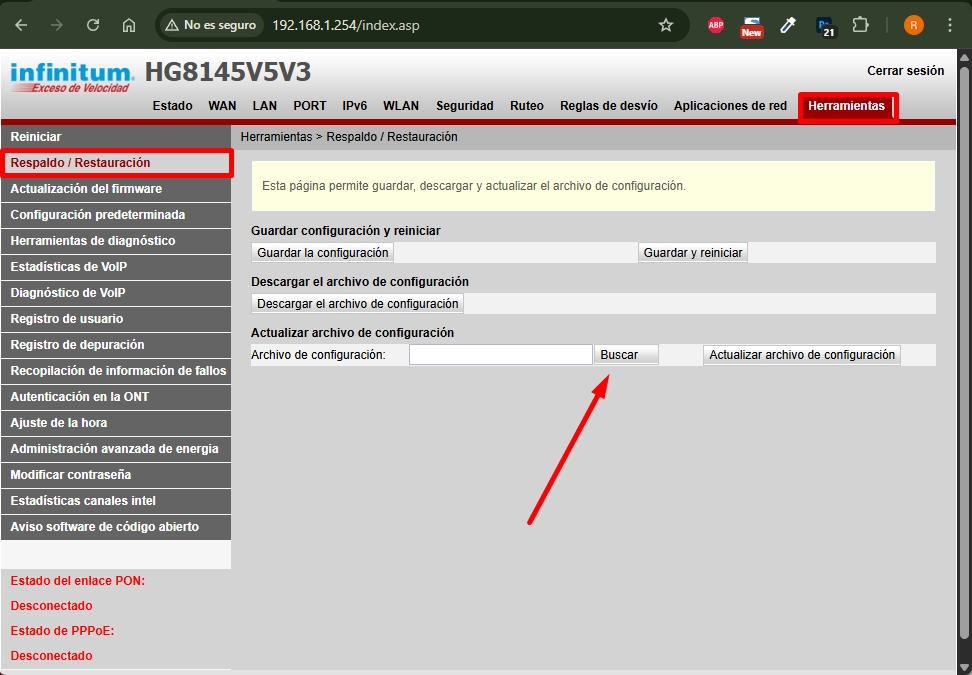Switch to the WLAN tab

pos(400,105)
